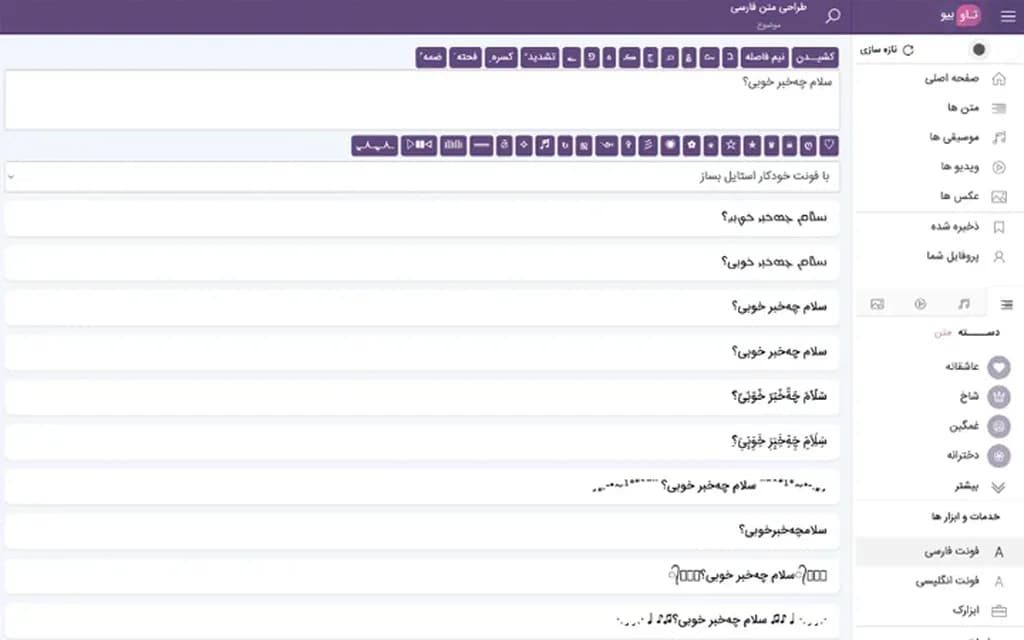Click the music note decoration icon
Screen dimensions: 1024x640
[x=545, y=146]
